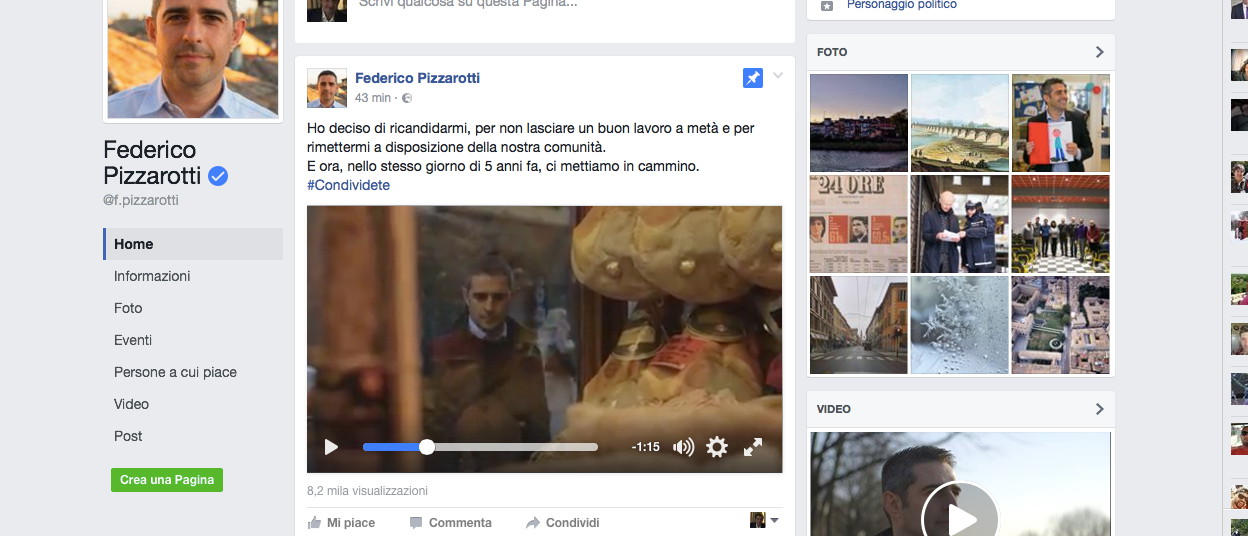This screenshot has height=536, width=1248.
Task: Click the 43 min timestamp
Action: tap(373, 98)
